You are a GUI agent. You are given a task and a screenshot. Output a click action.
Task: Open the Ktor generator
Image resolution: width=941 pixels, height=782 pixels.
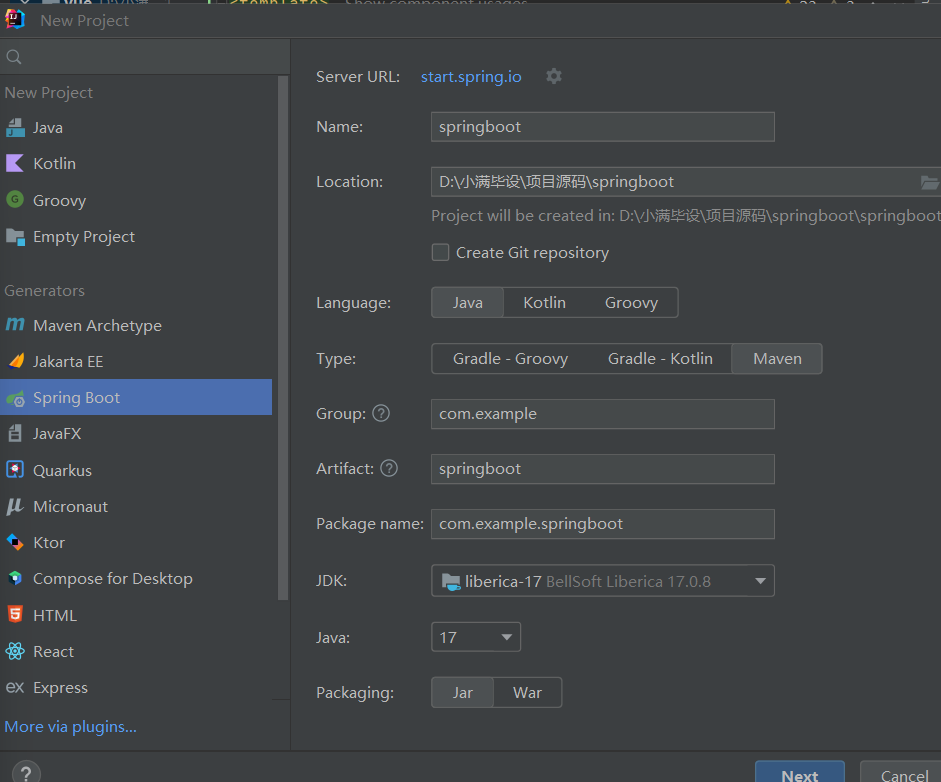48,542
